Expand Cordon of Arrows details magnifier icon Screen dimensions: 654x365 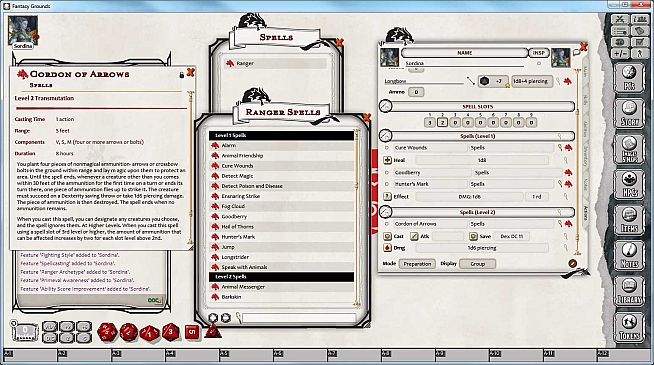point(560,224)
